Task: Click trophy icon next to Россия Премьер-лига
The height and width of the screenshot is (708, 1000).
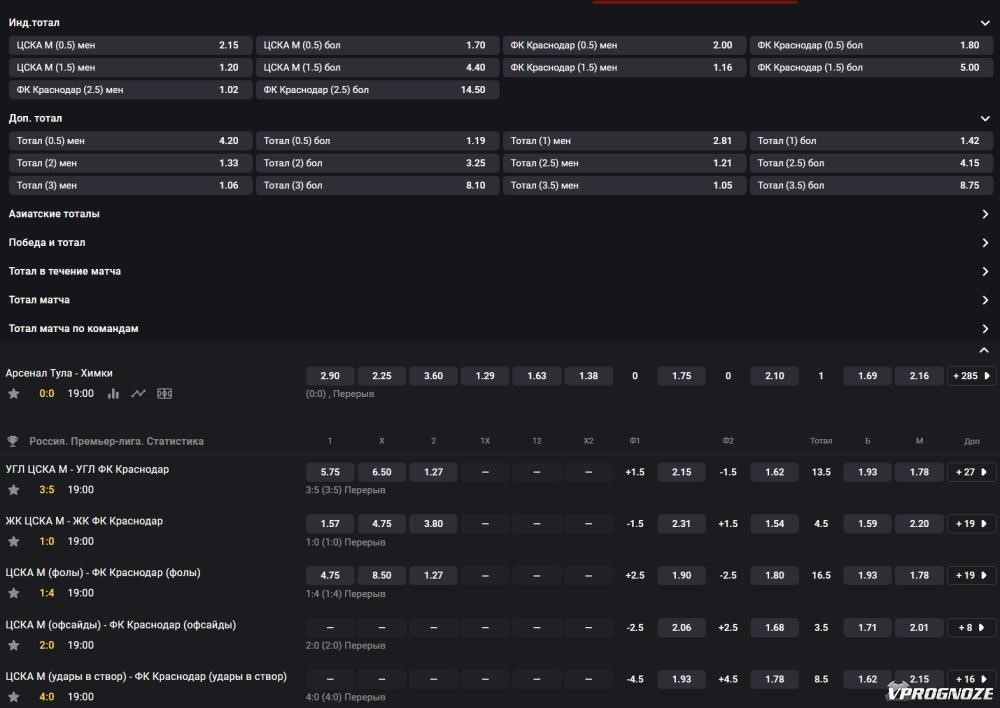Action: pyautogui.click(x=13, y=441)
